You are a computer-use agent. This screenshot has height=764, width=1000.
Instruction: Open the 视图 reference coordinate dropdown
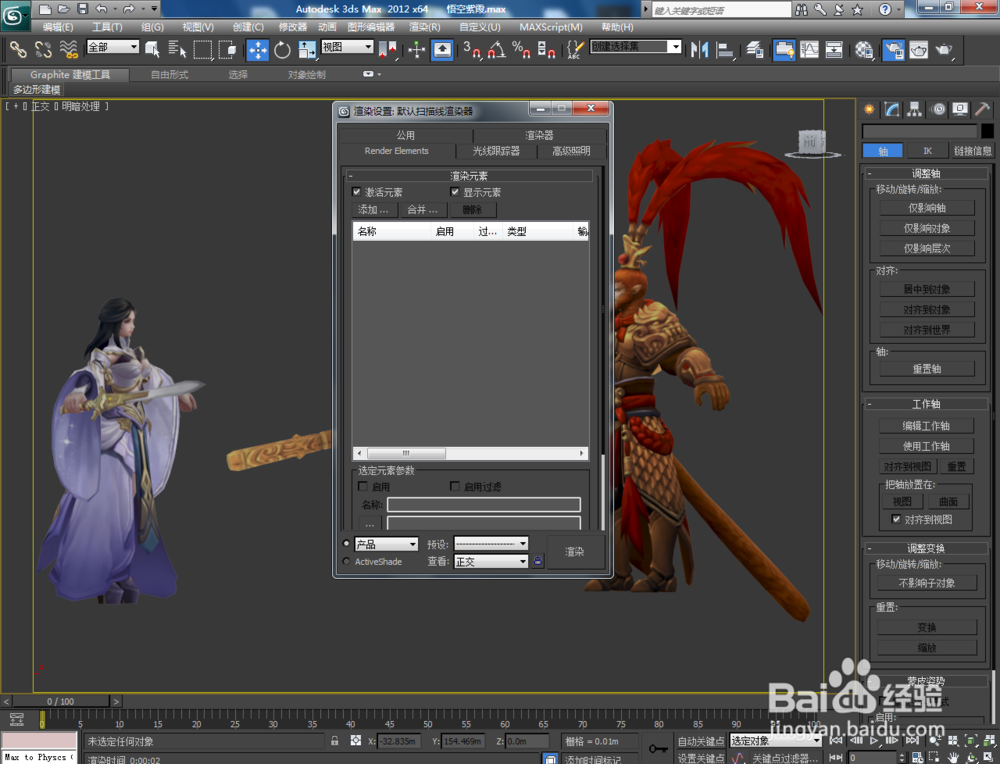(x=347, y=47)
